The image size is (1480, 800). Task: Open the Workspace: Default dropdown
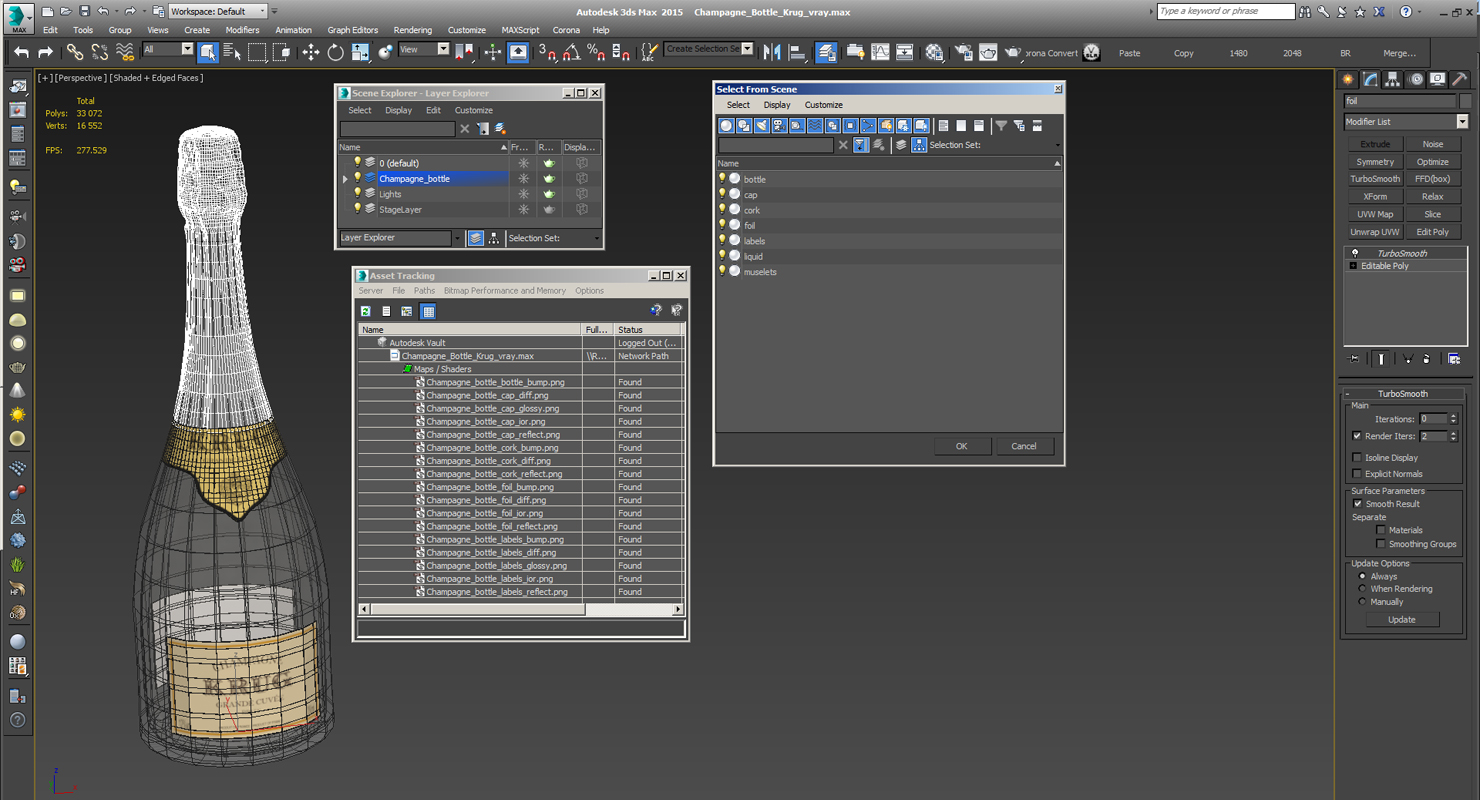coord(218,11)
